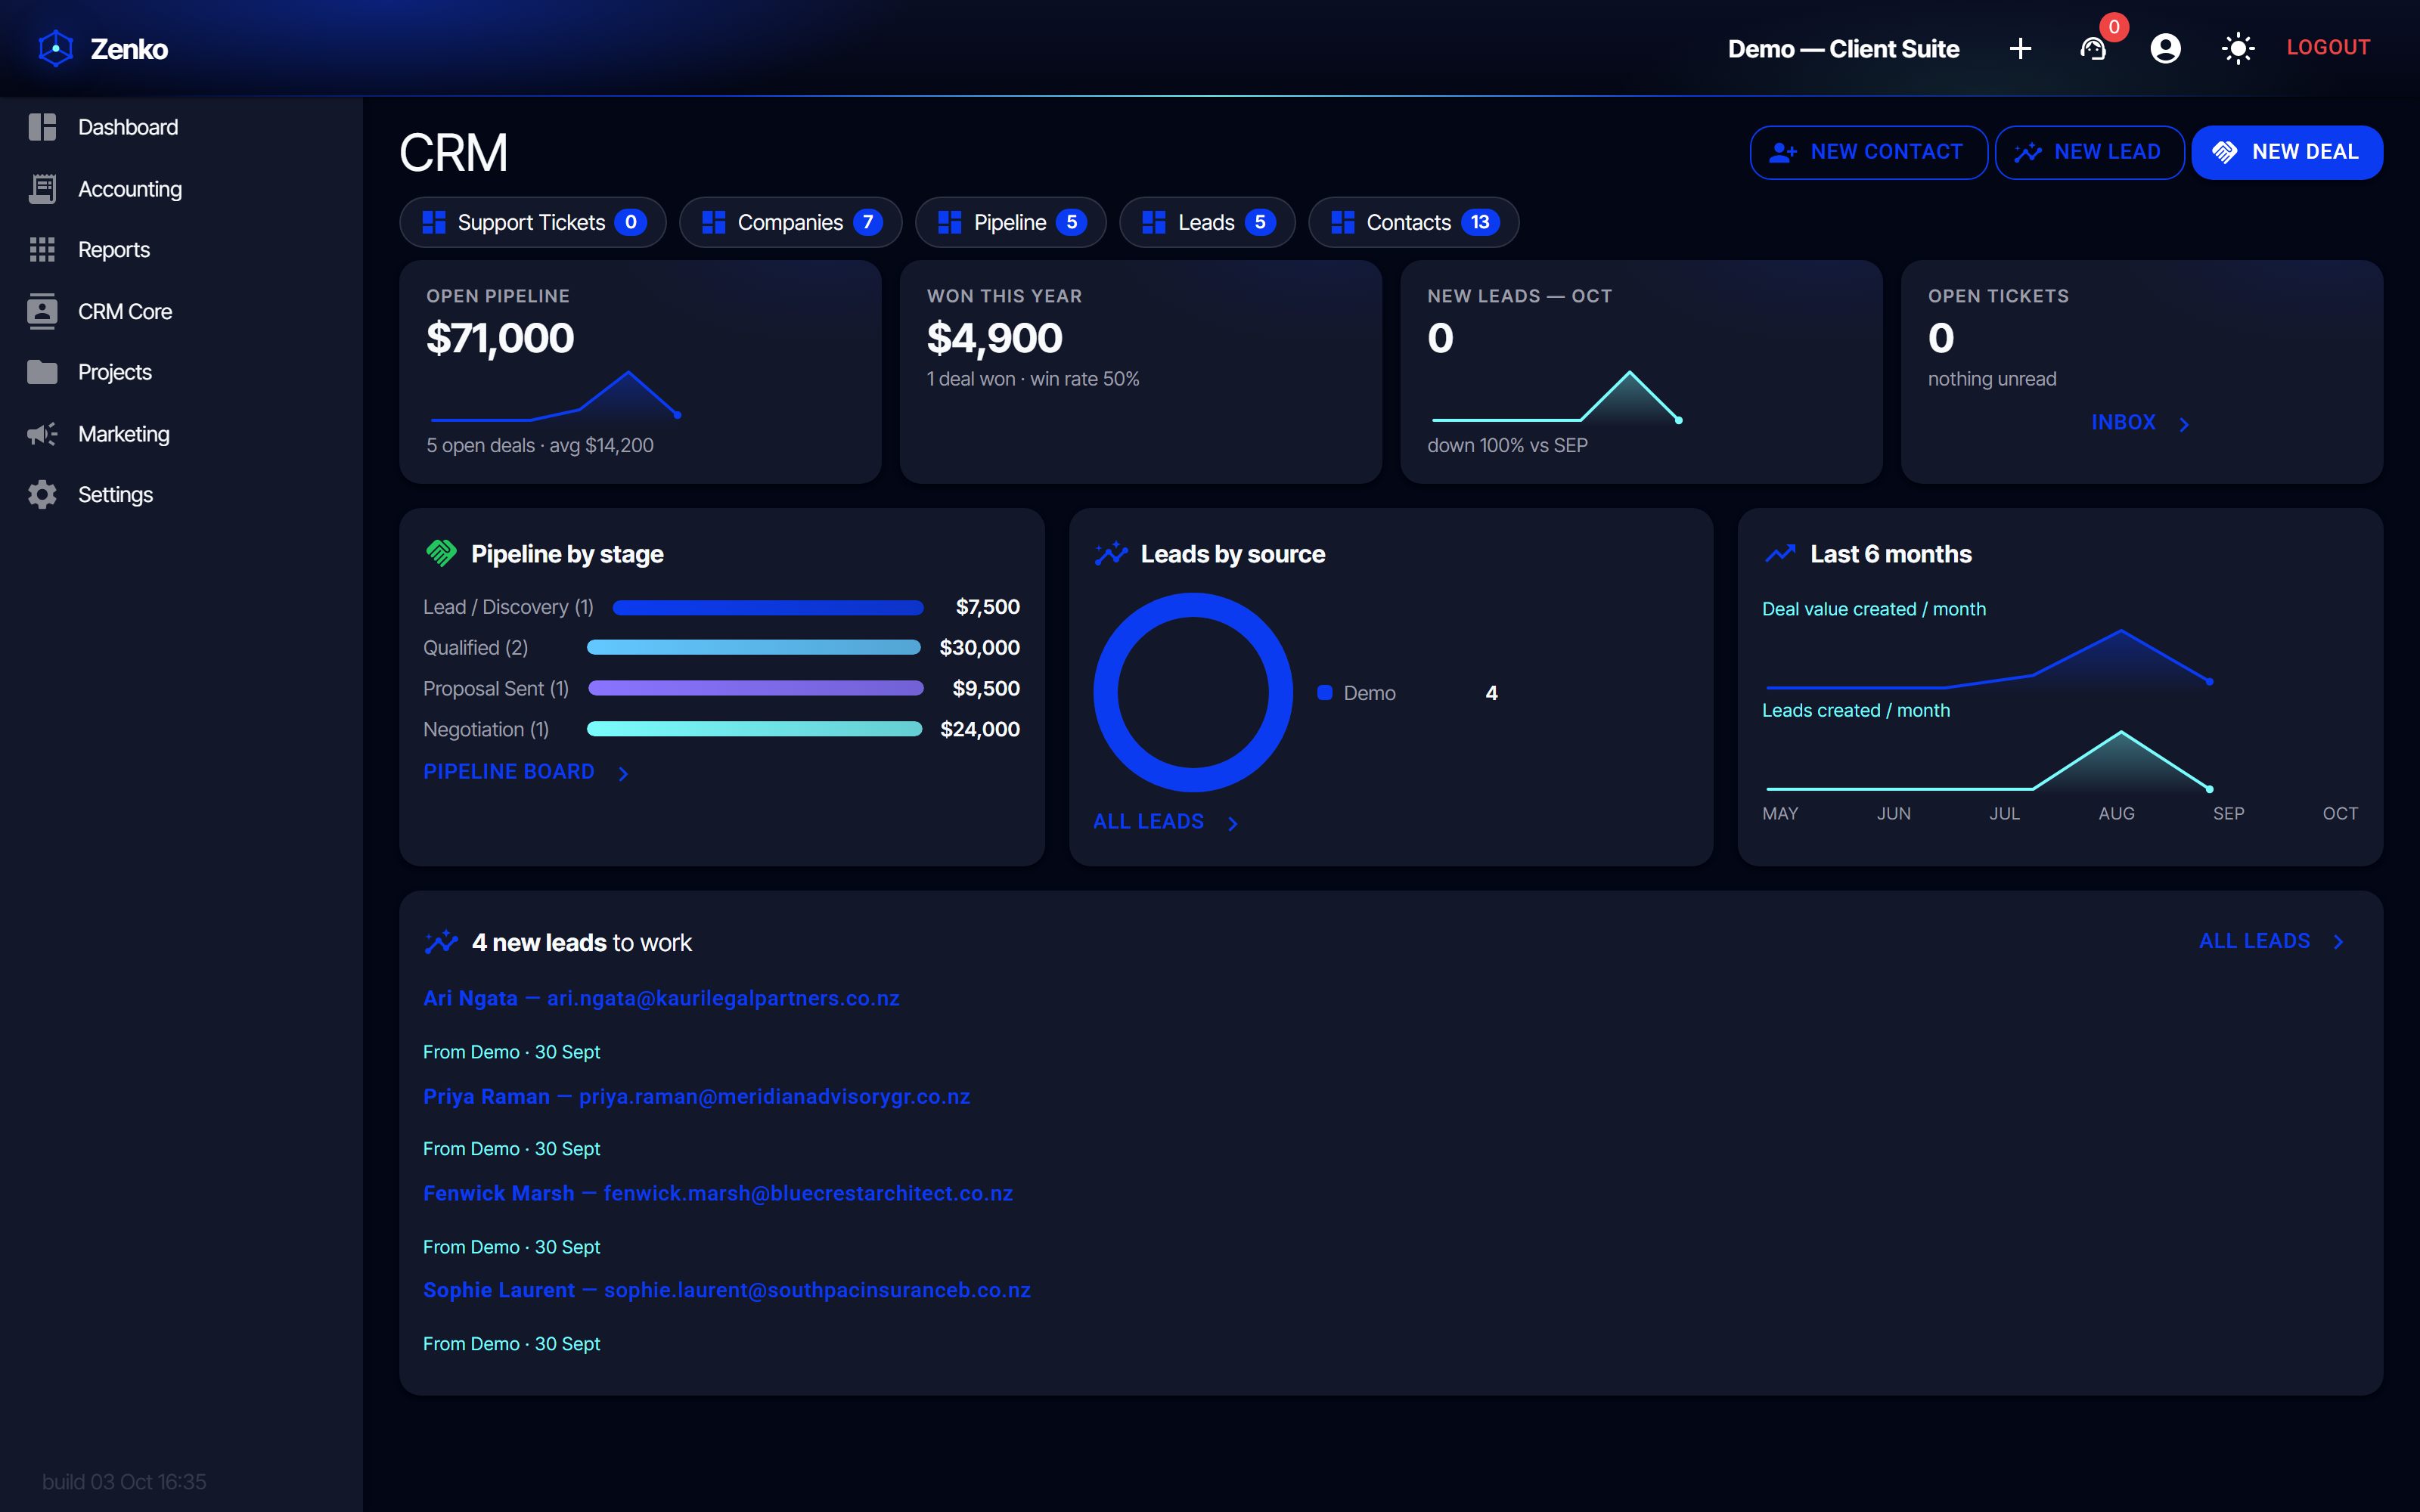Screen dimensions: 2420x1512
Task: Click chevron beside ALL LEADS under donut chart
Action: point(1232,823)
